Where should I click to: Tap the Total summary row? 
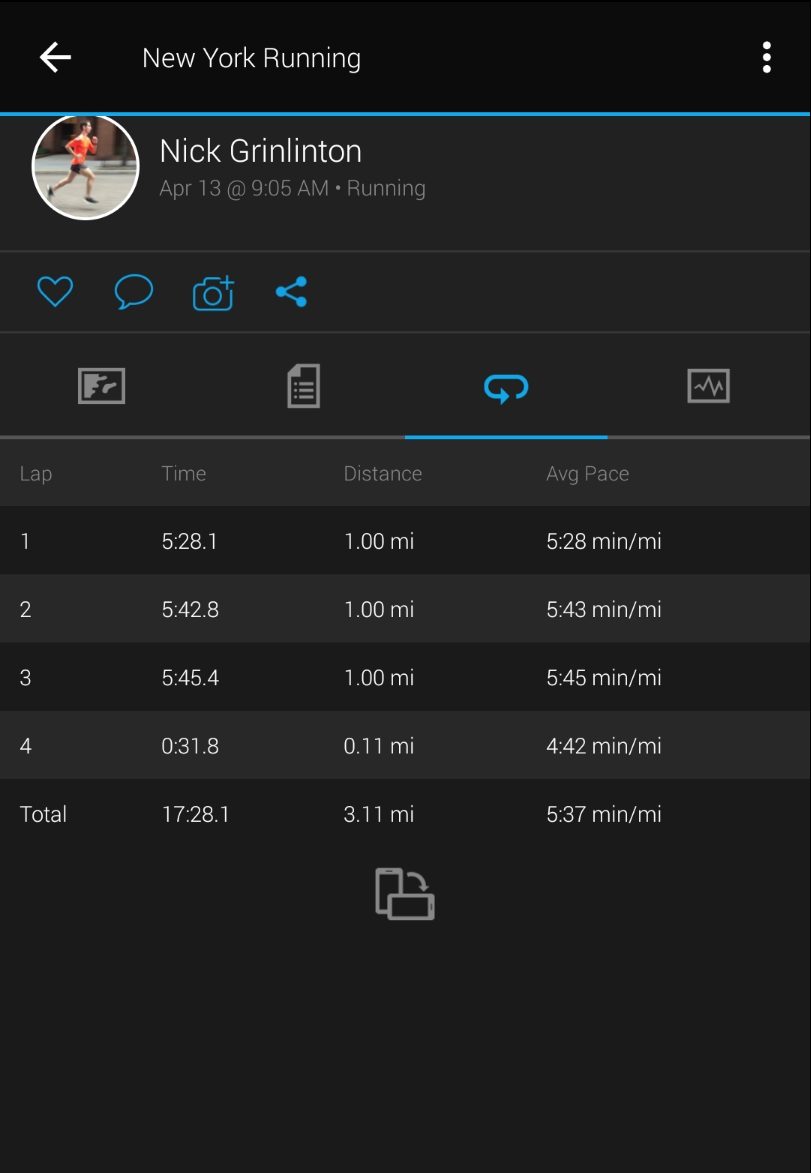405,814
